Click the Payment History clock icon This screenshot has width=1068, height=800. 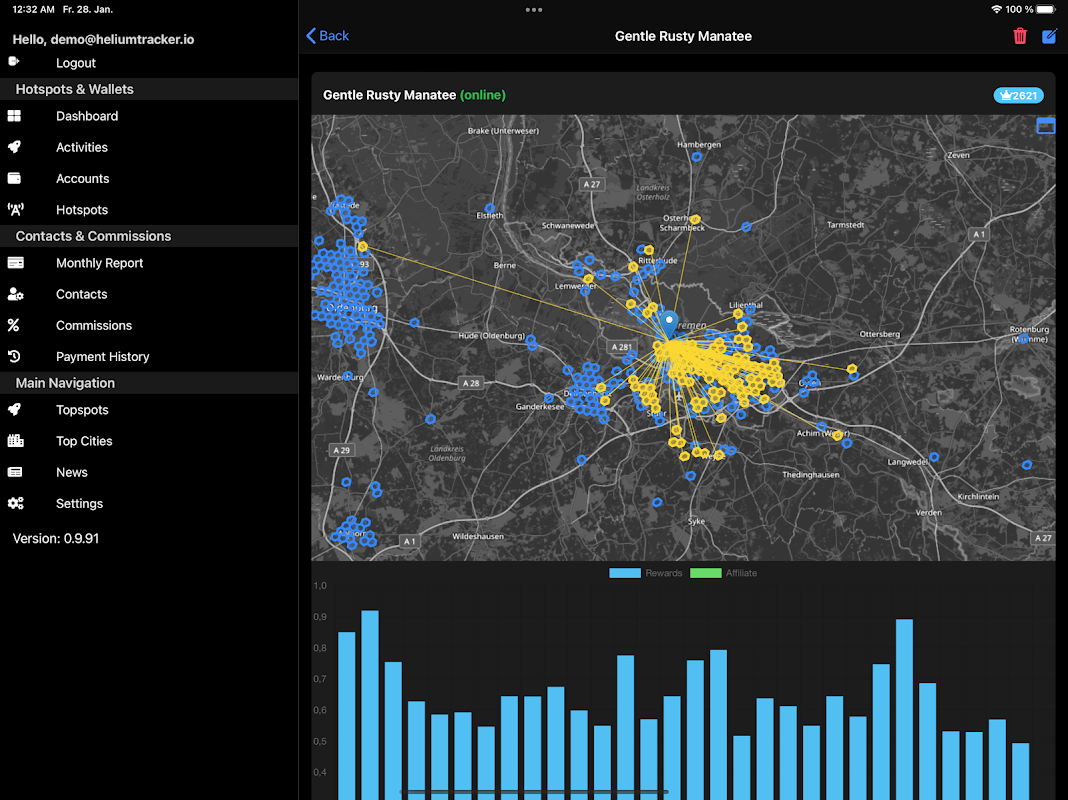15,357
